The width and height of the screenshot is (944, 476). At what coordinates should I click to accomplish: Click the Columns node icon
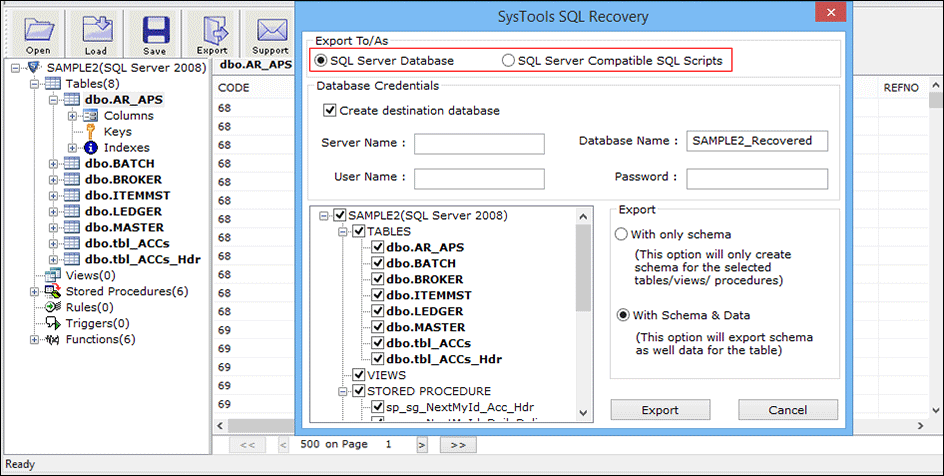(x=91, y=116)
